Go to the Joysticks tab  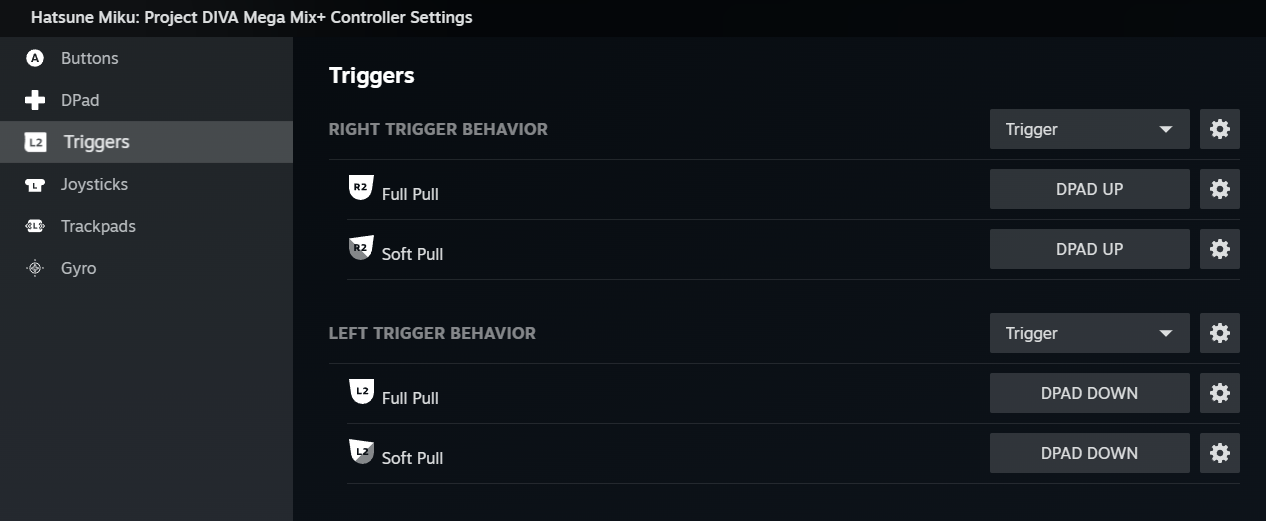(94, 184)
